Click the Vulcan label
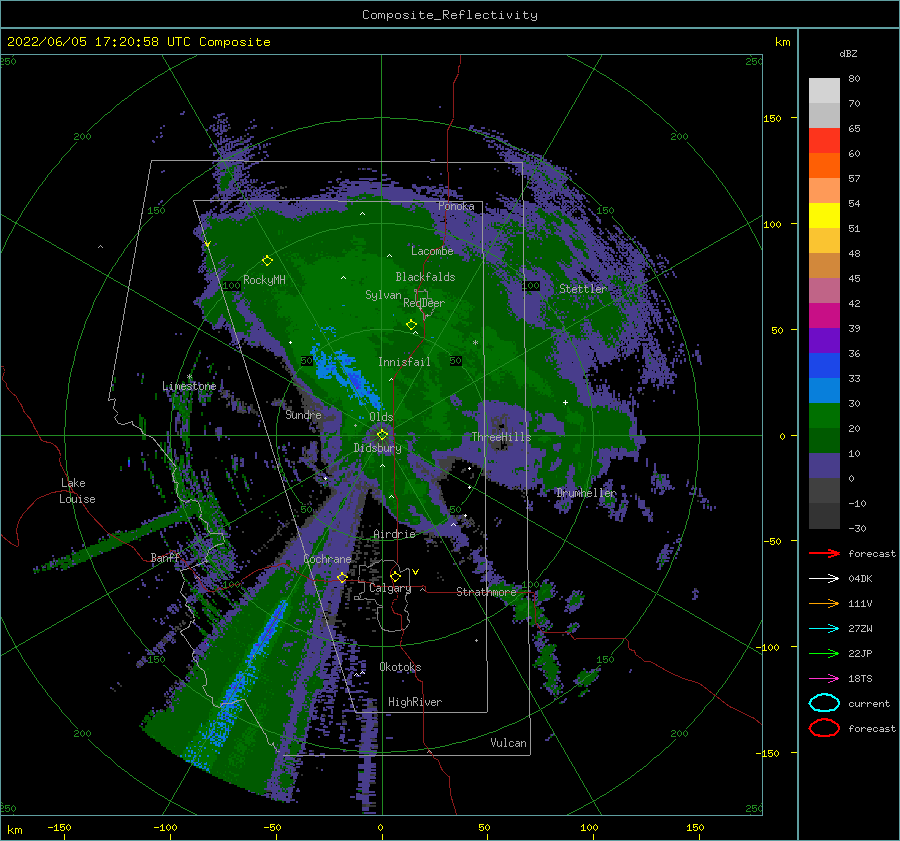 (x=508, y=742)
